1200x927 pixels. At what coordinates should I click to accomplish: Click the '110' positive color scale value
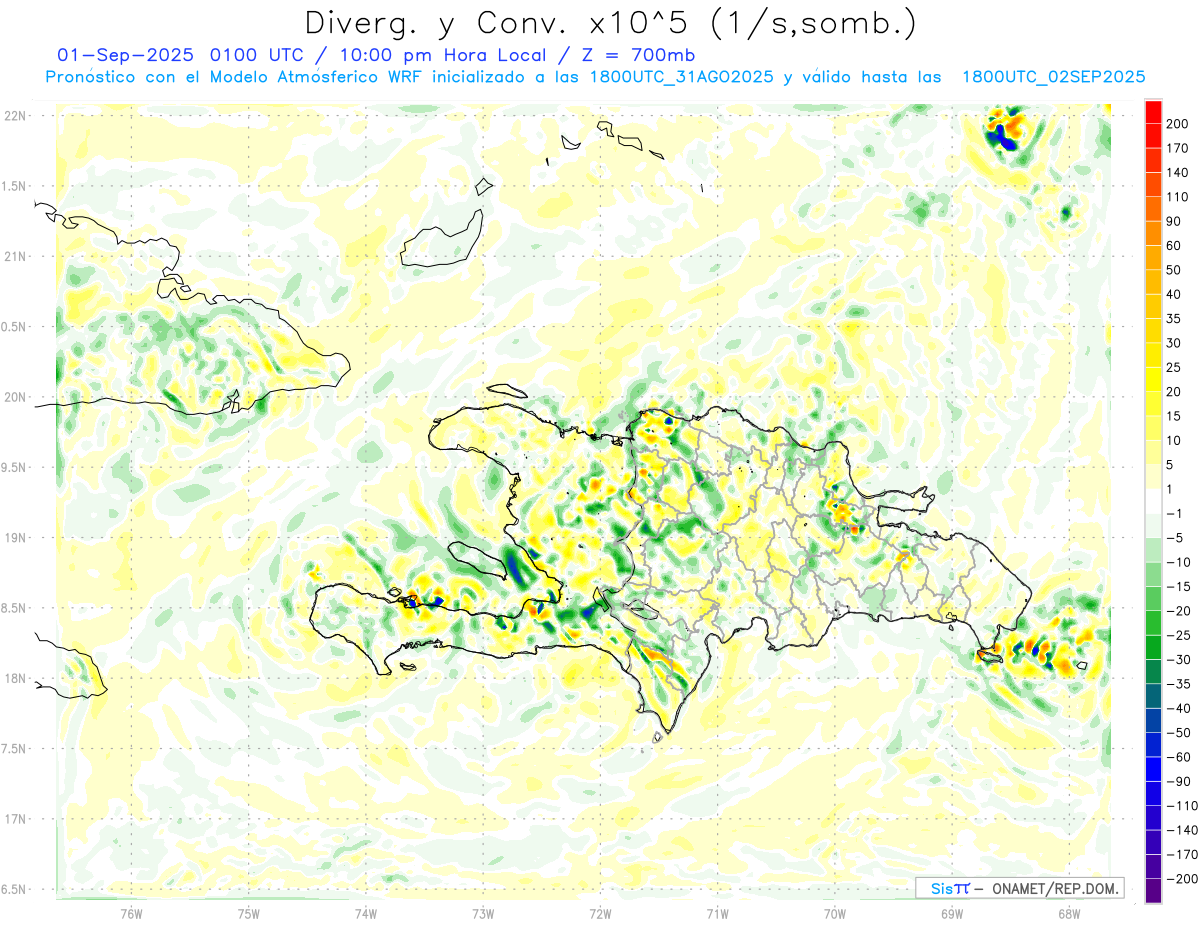tap(1179, 197)
